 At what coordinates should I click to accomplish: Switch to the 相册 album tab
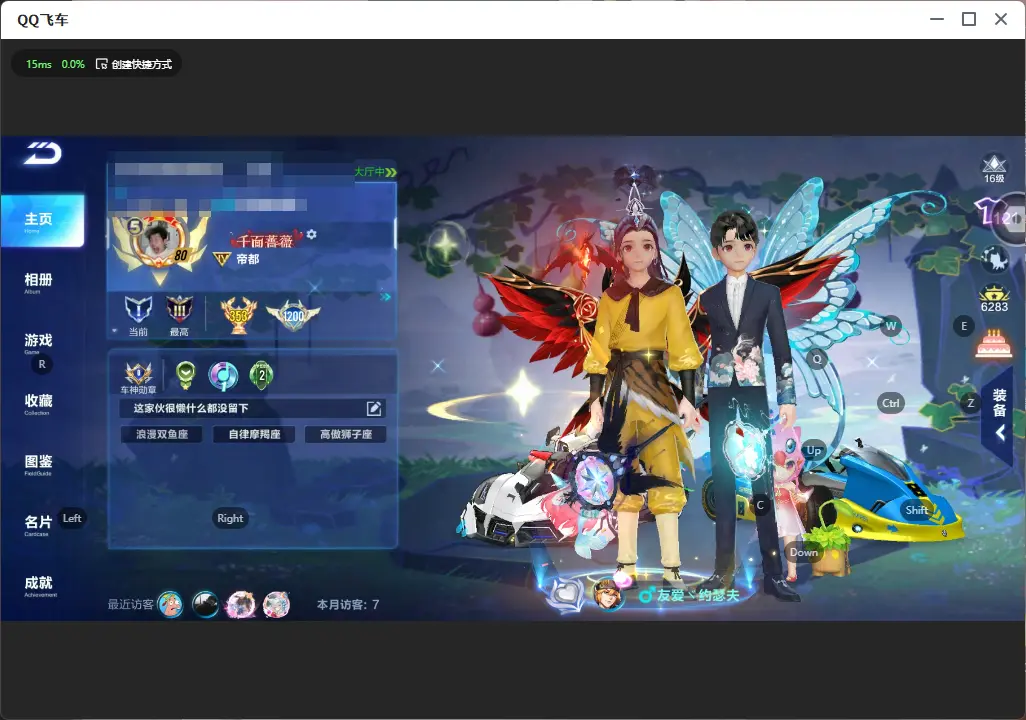point(38,281)
